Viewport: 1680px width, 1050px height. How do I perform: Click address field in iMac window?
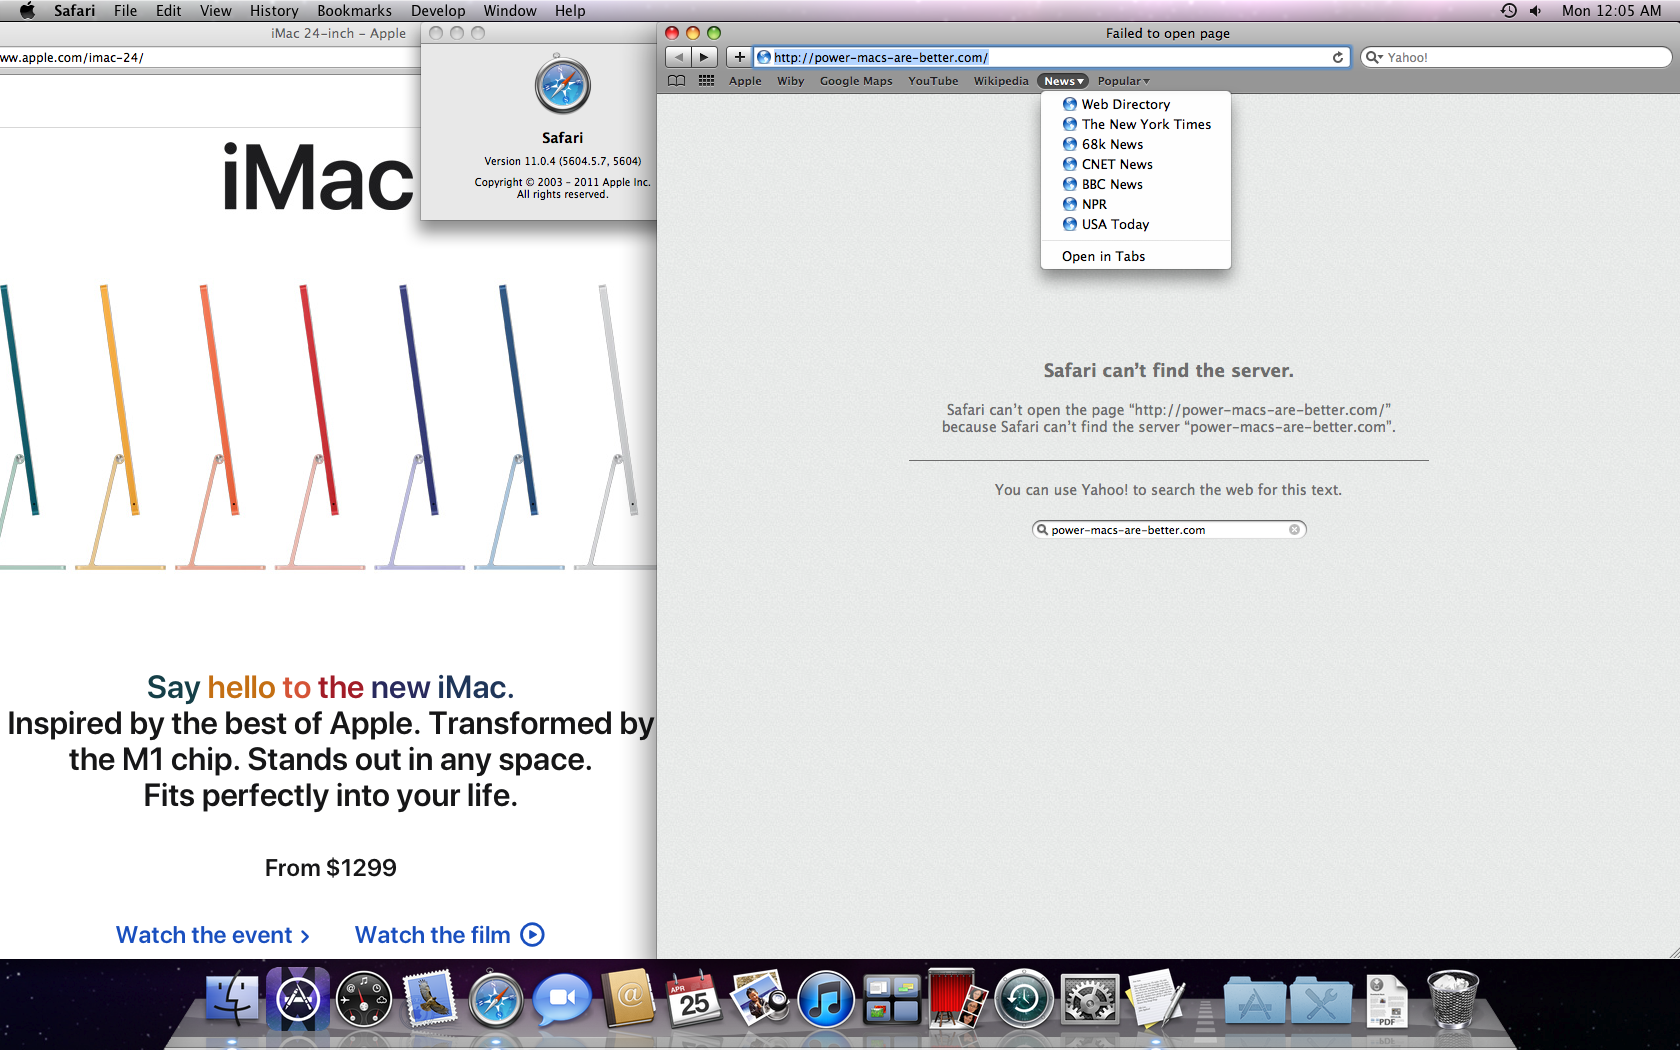pyautogui.click(x=209, y=57)
